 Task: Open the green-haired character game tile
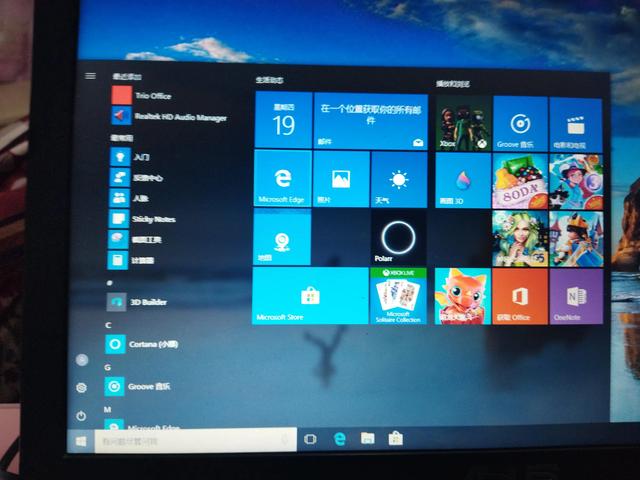tap(520, 239)
